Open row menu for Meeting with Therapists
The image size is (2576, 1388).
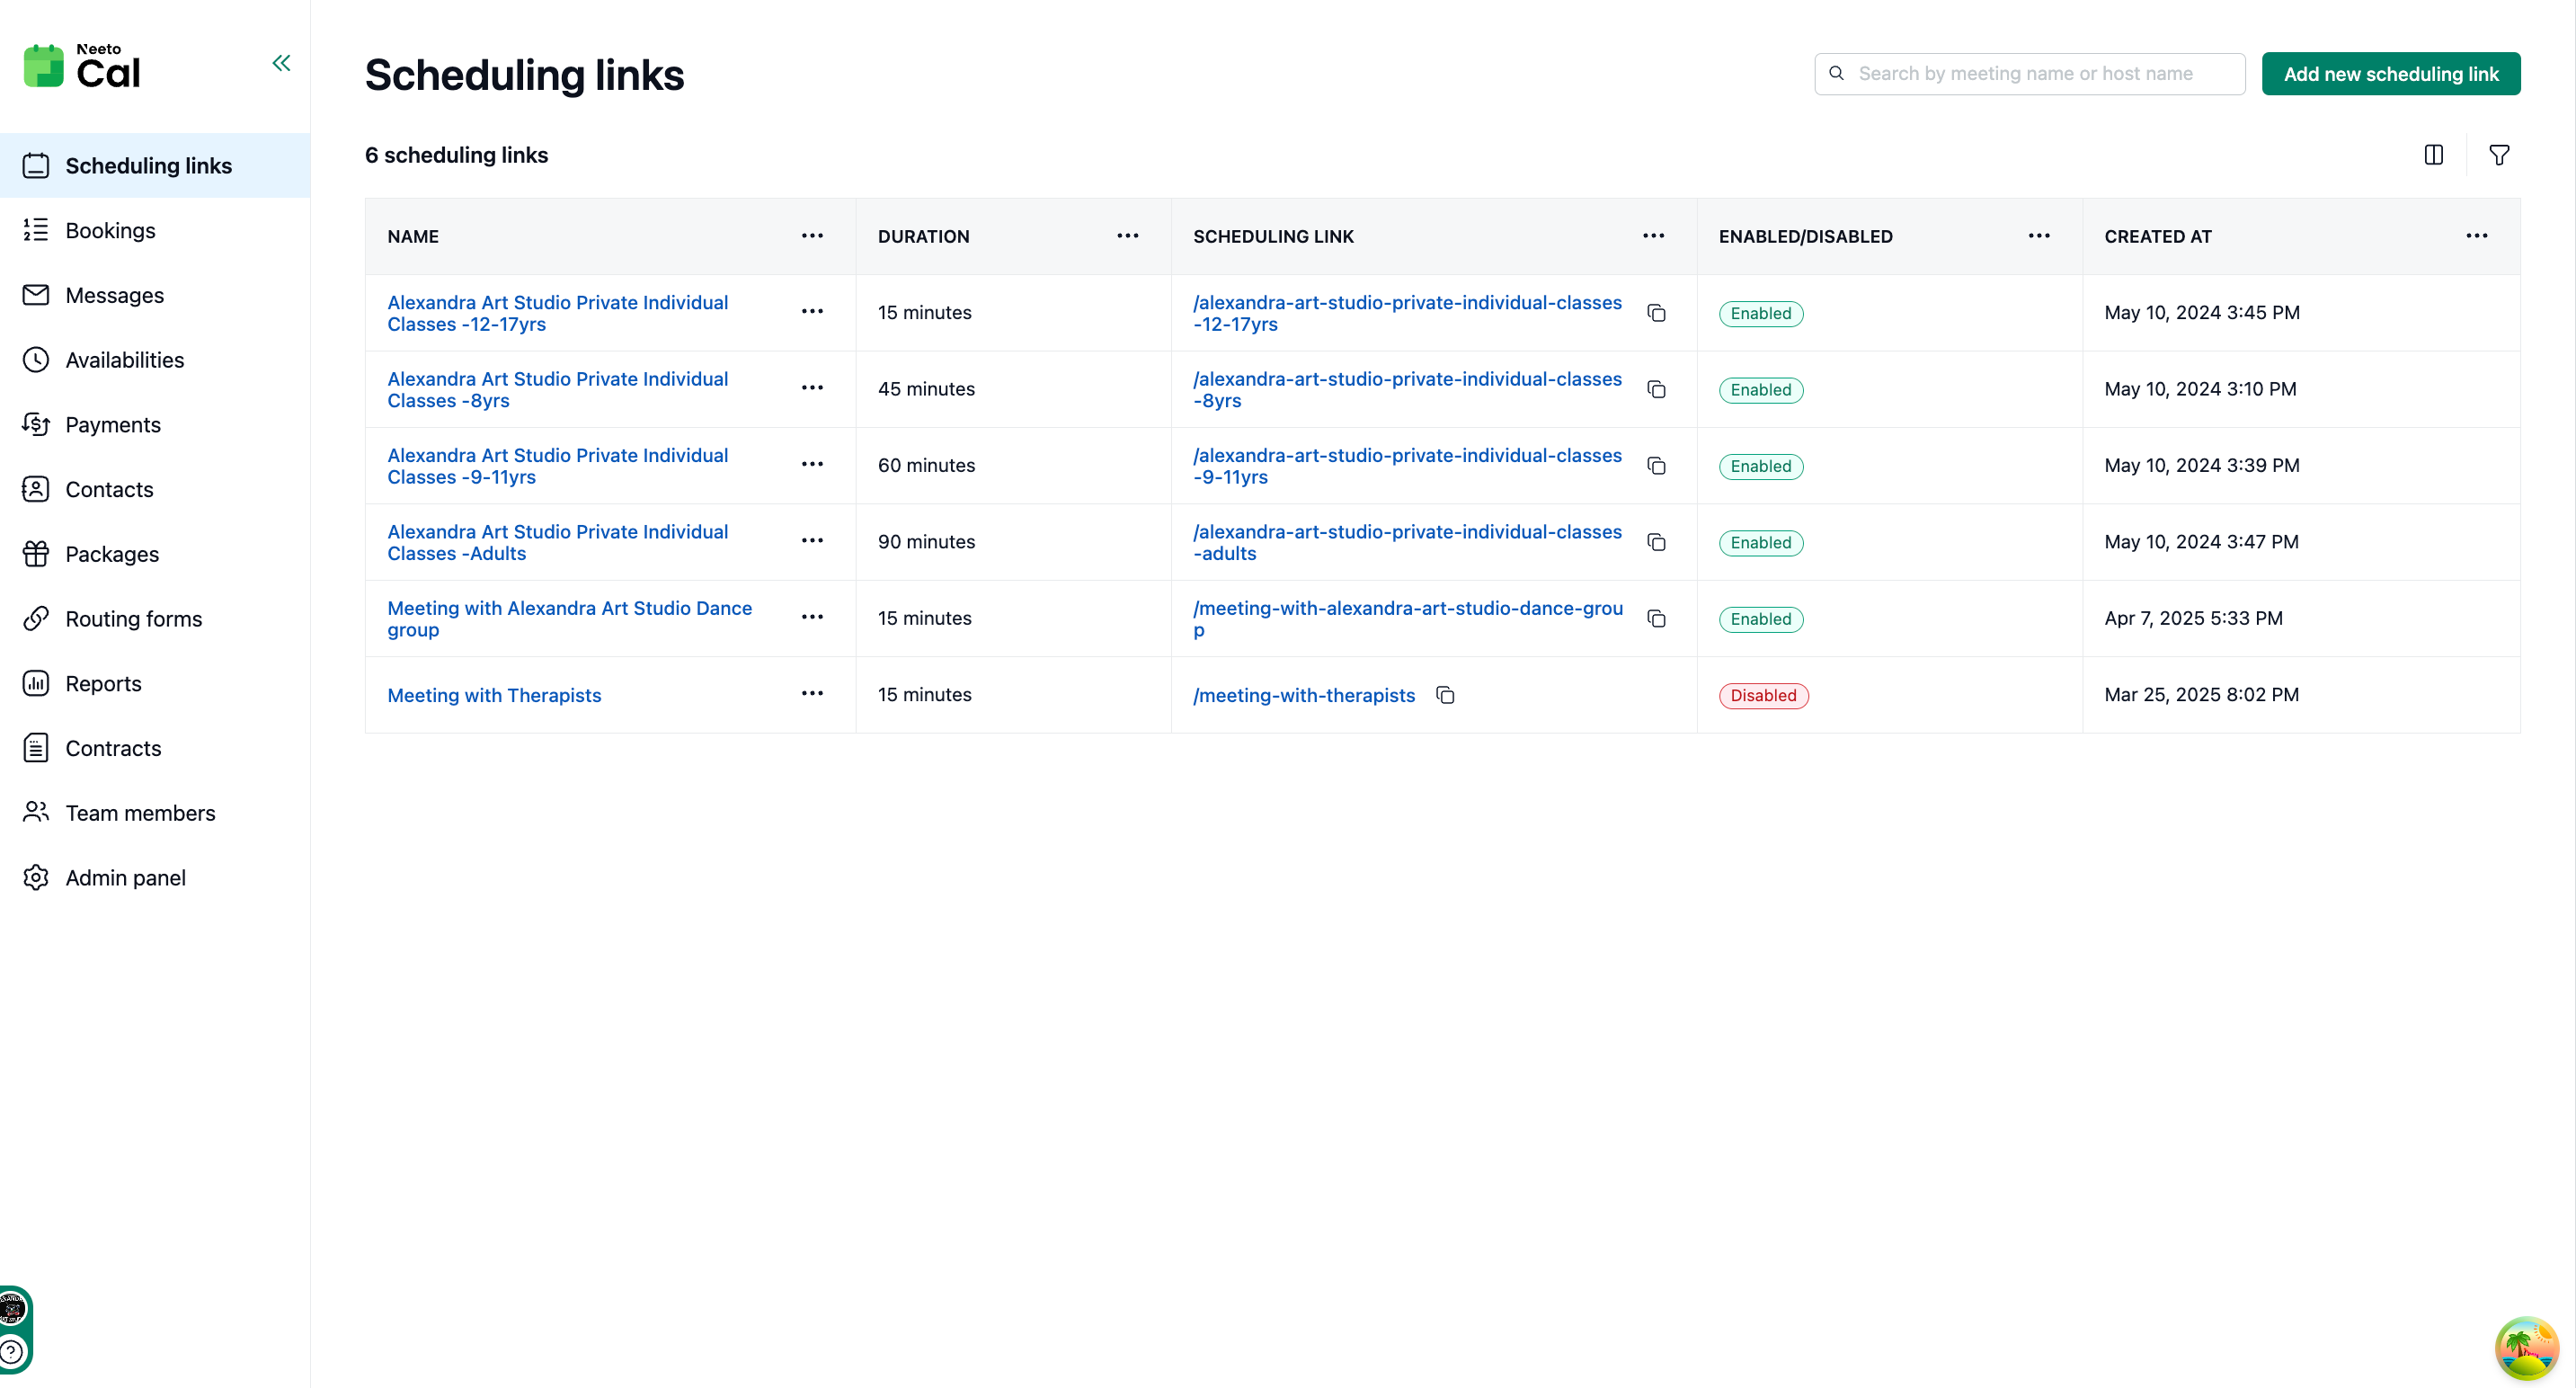[x=812, y=694]
